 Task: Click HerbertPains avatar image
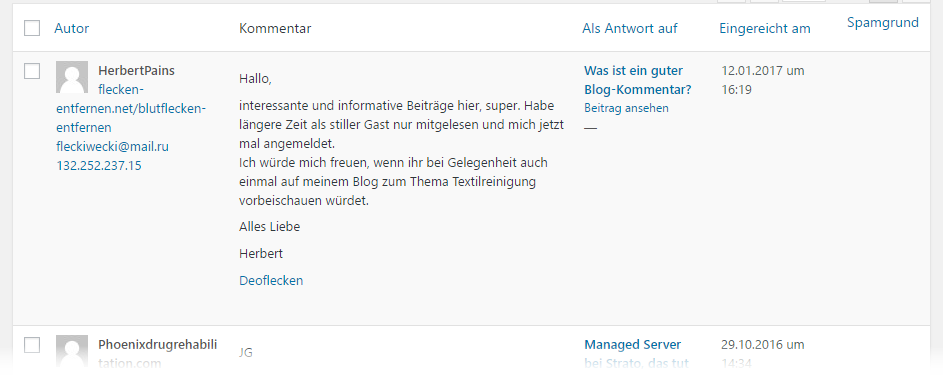[72, 77]
